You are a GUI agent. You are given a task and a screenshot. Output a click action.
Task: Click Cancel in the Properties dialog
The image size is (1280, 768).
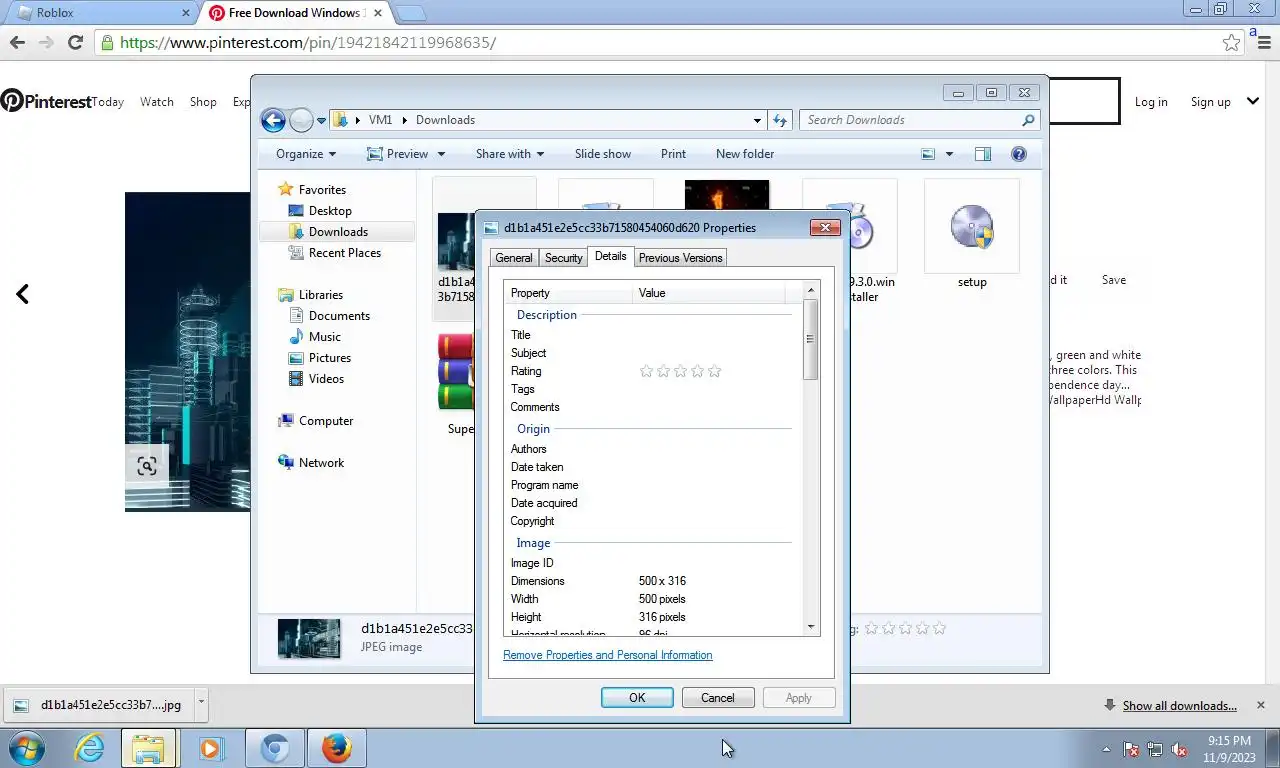[x=717, y=698]
